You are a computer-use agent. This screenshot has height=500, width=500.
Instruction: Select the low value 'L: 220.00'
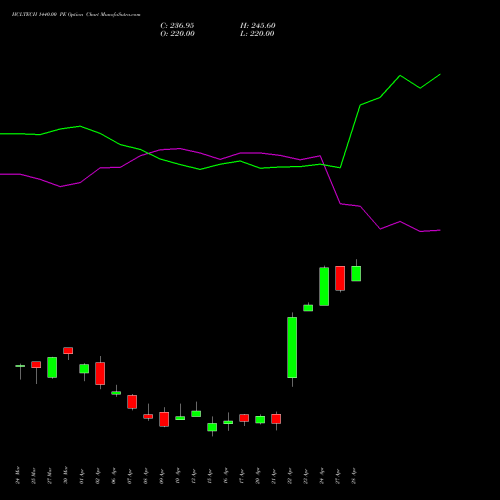click(257, 34)
